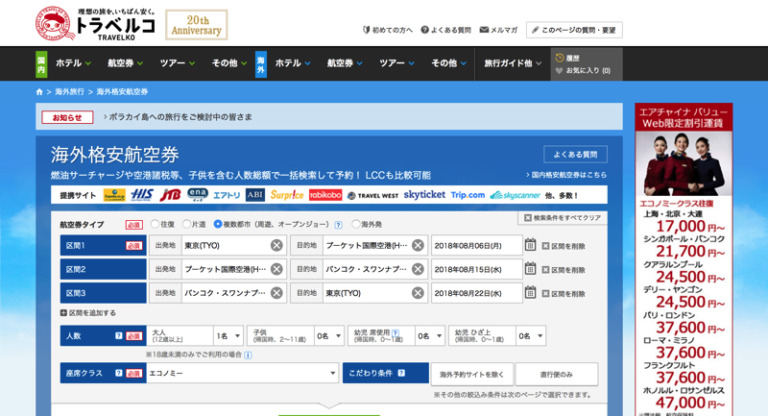Viewport: 768px width, 416px height.
Task: Open 幼児 ひざ上 count dropdown
Action: (x=531, y=336)
